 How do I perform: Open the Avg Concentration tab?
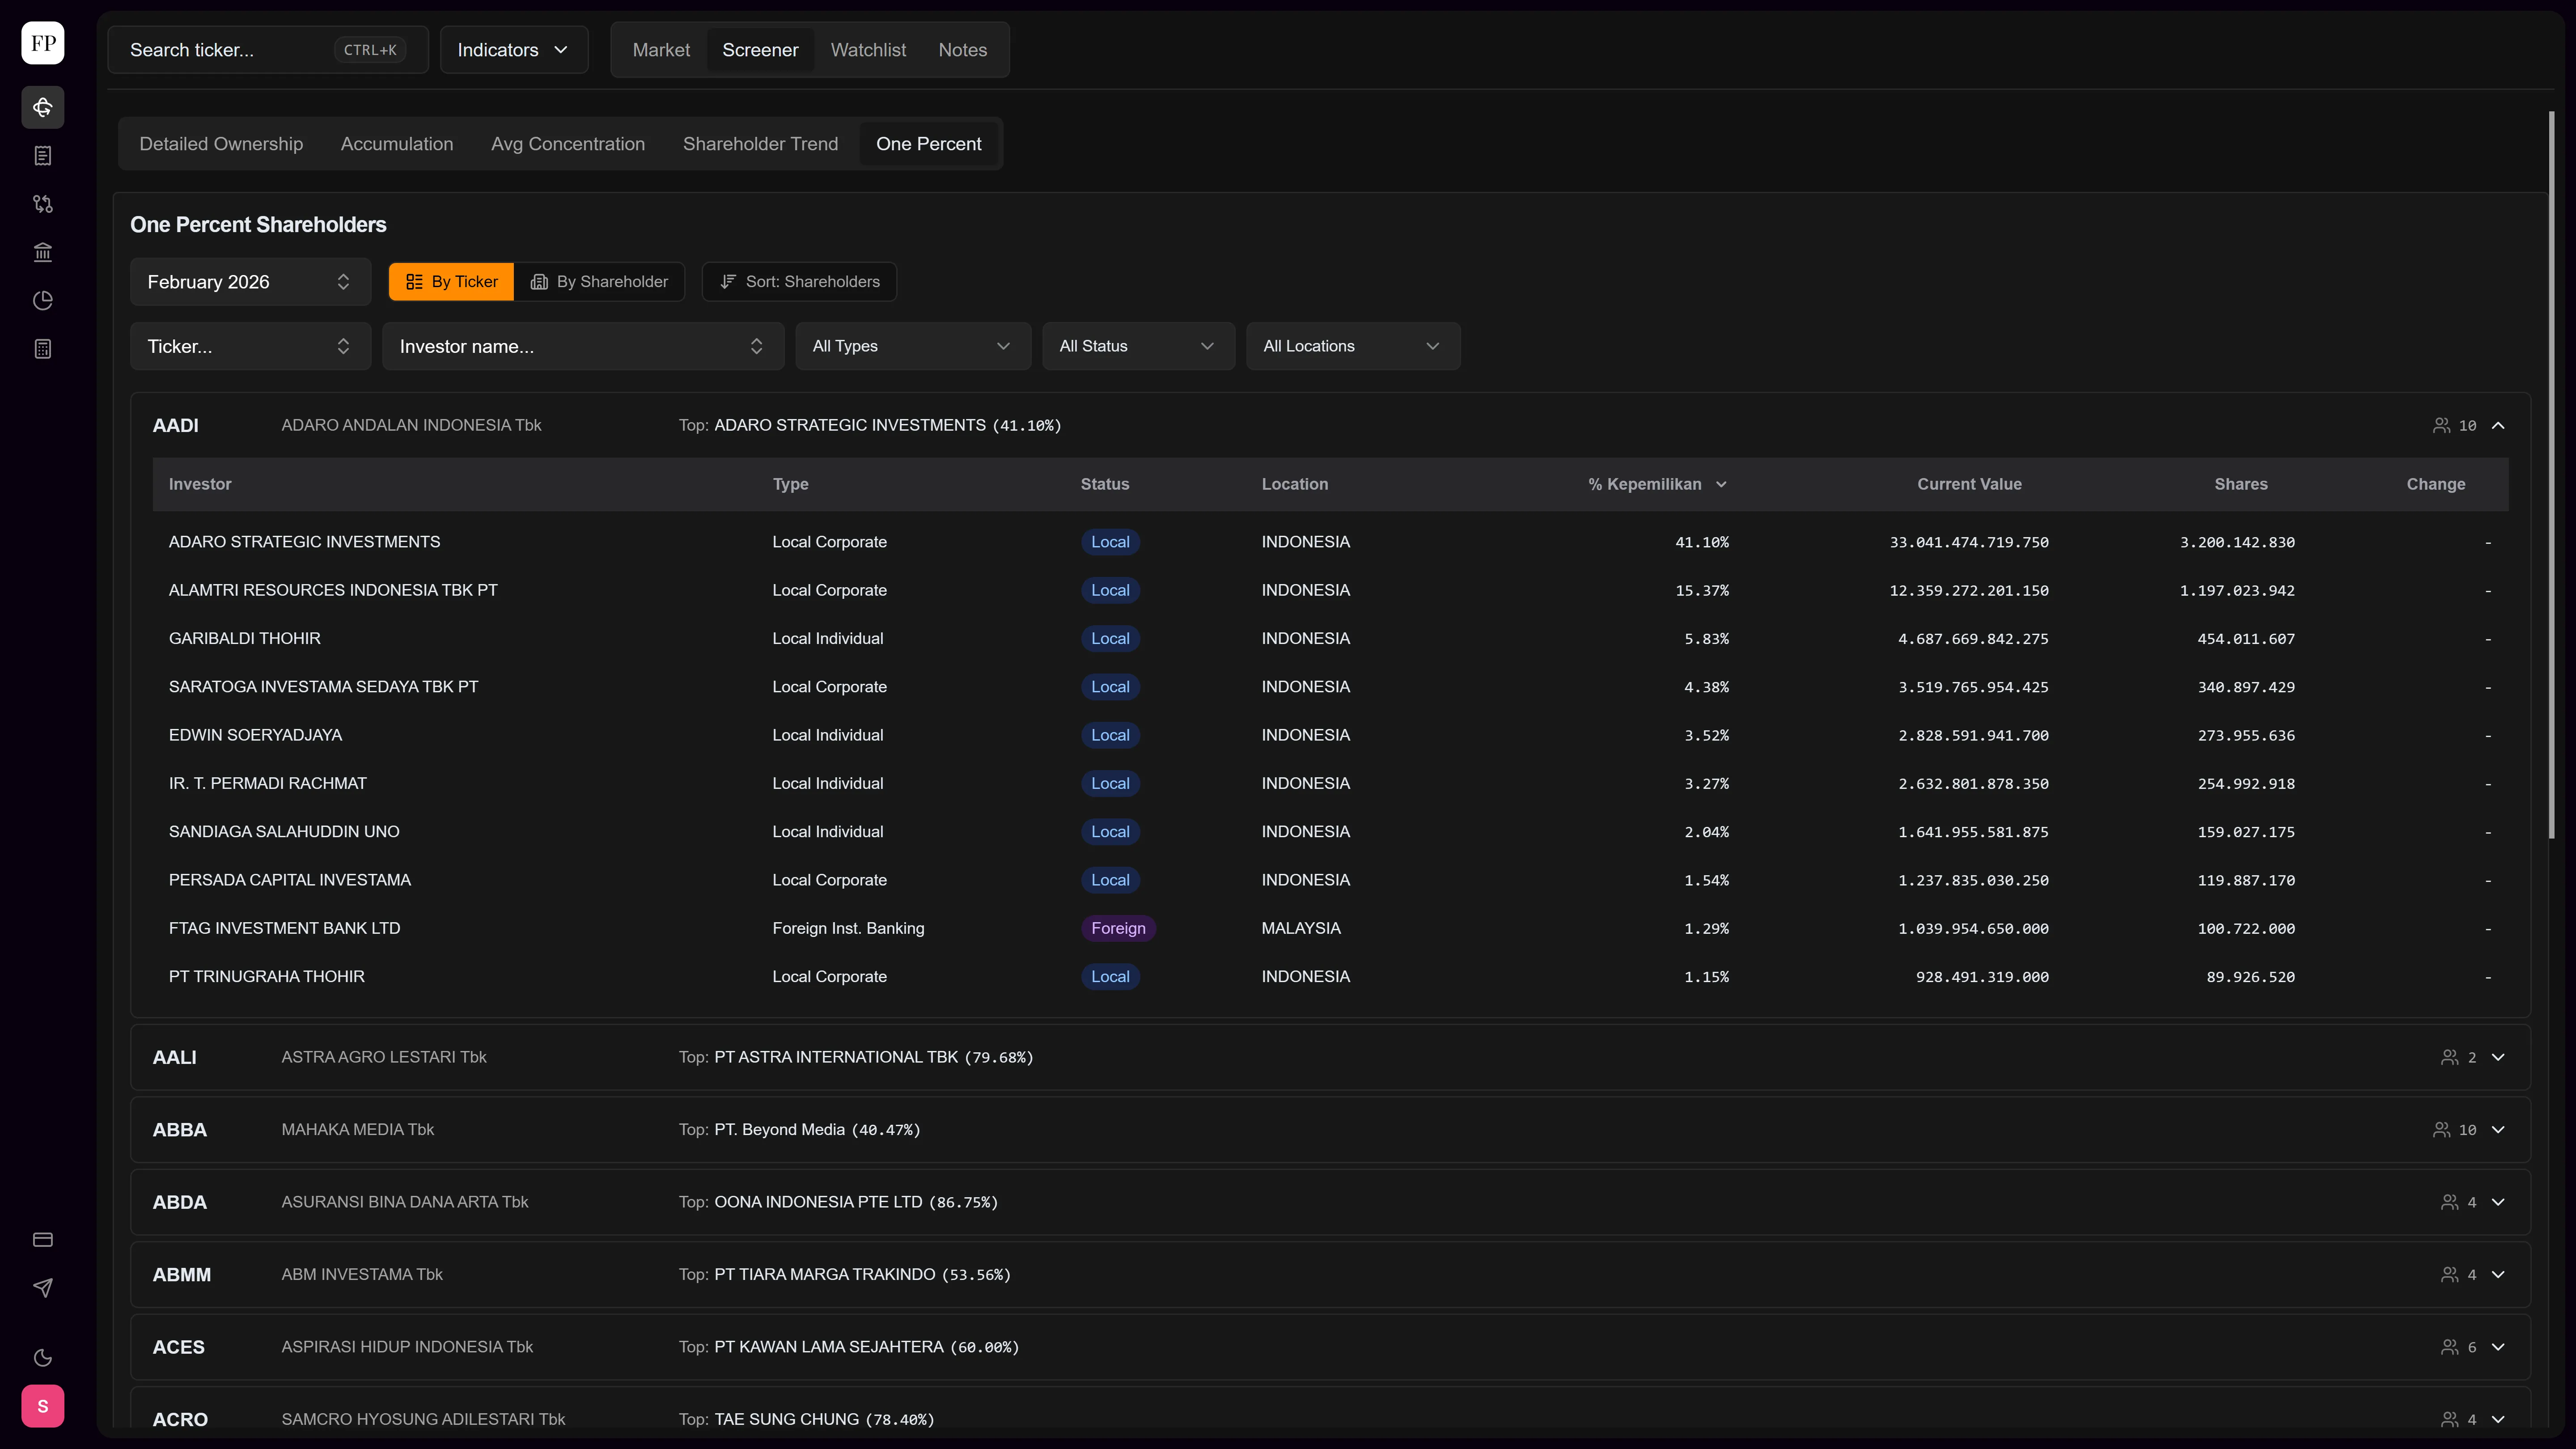click(x=568, y=144)
